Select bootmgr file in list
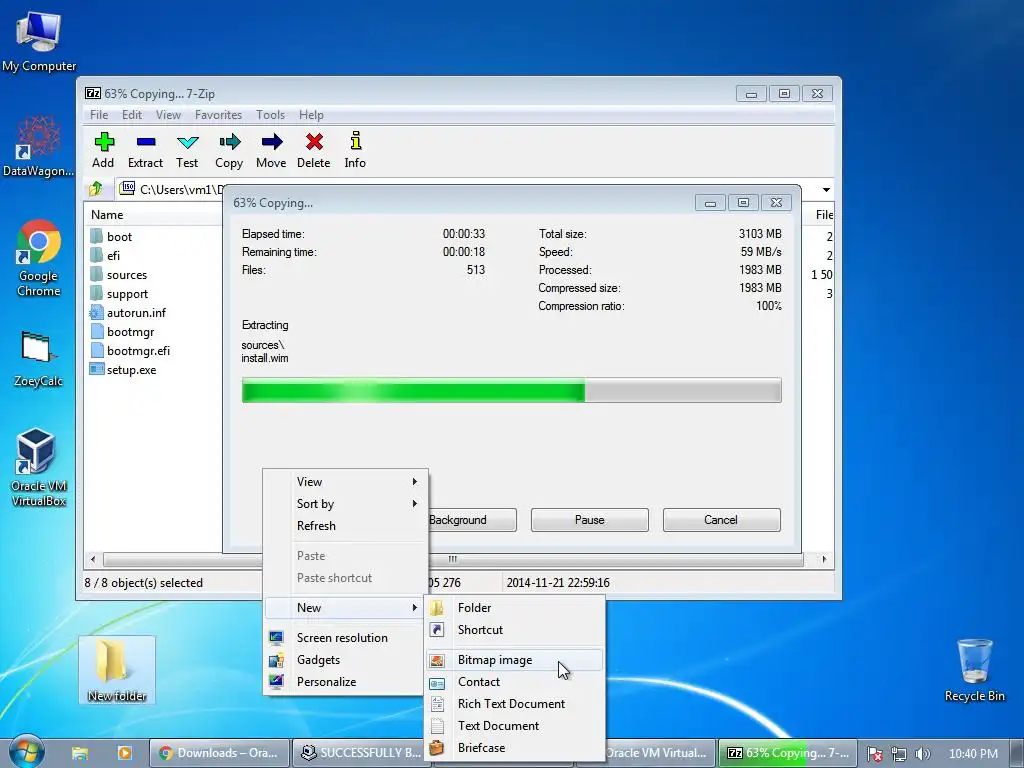This screenshot has height=768, width=1024. [121, 331]
